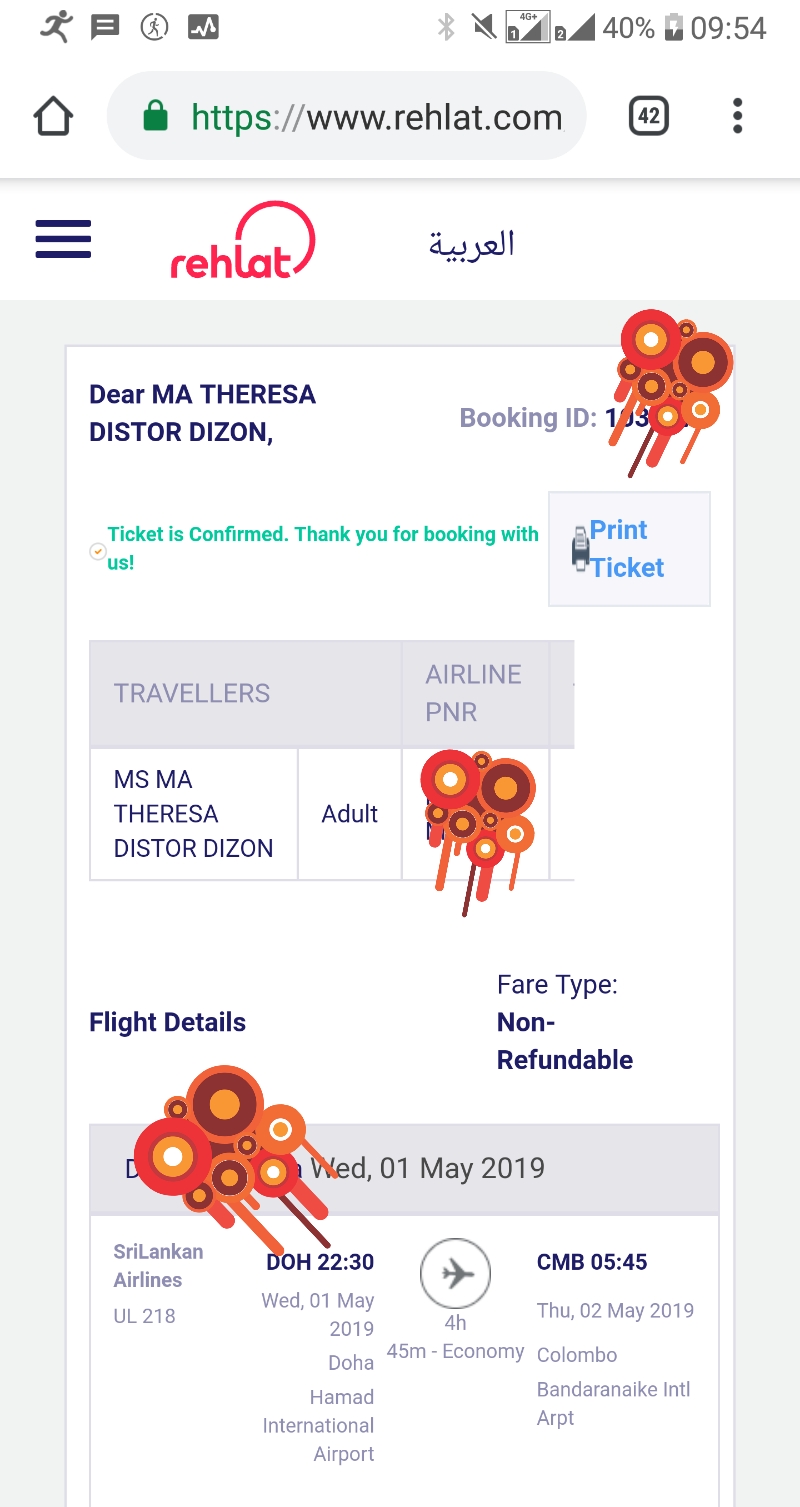Tap the battery status icon
The image size is (800, 1507).
point(674,28)
